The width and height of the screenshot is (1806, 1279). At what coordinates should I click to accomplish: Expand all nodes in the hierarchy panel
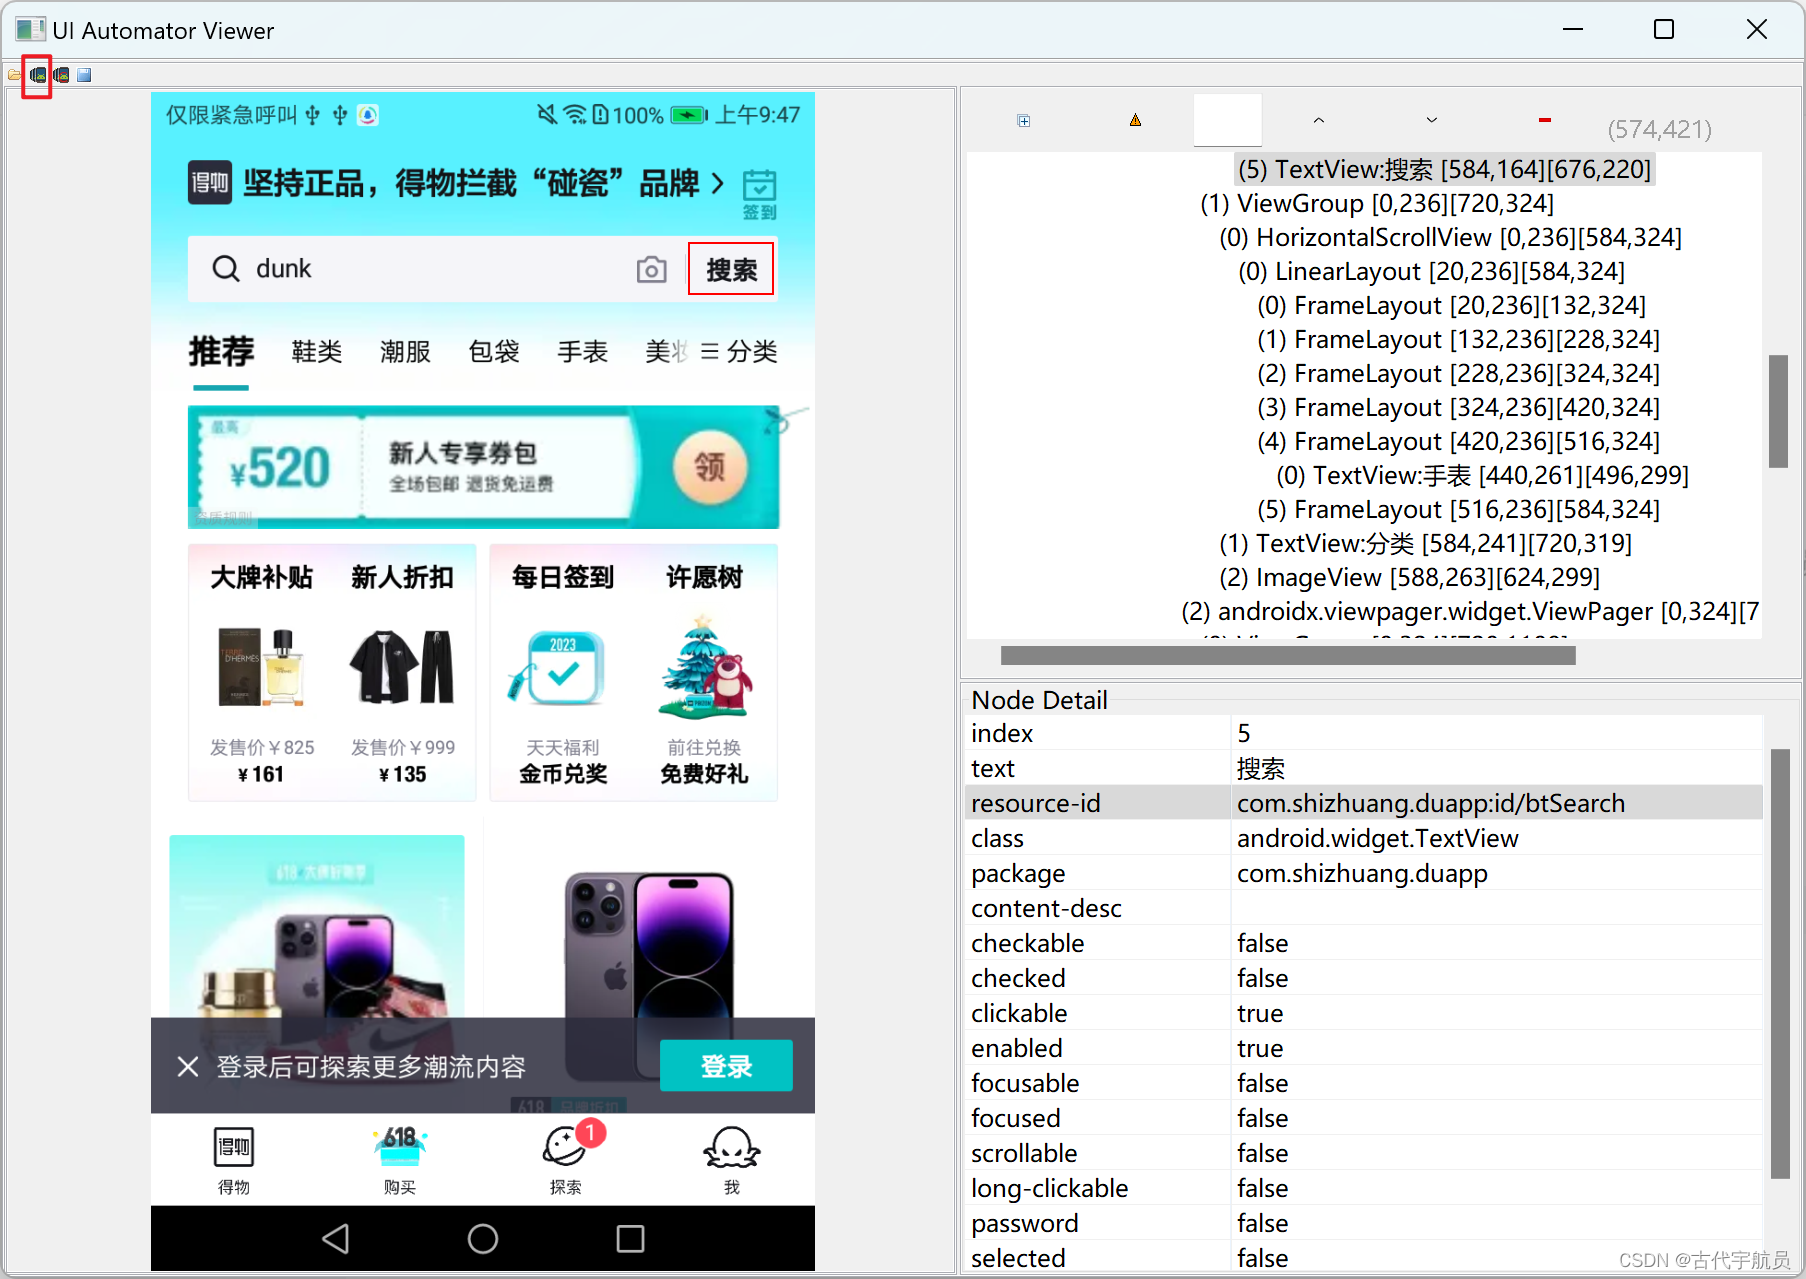tap(1023, 120)
